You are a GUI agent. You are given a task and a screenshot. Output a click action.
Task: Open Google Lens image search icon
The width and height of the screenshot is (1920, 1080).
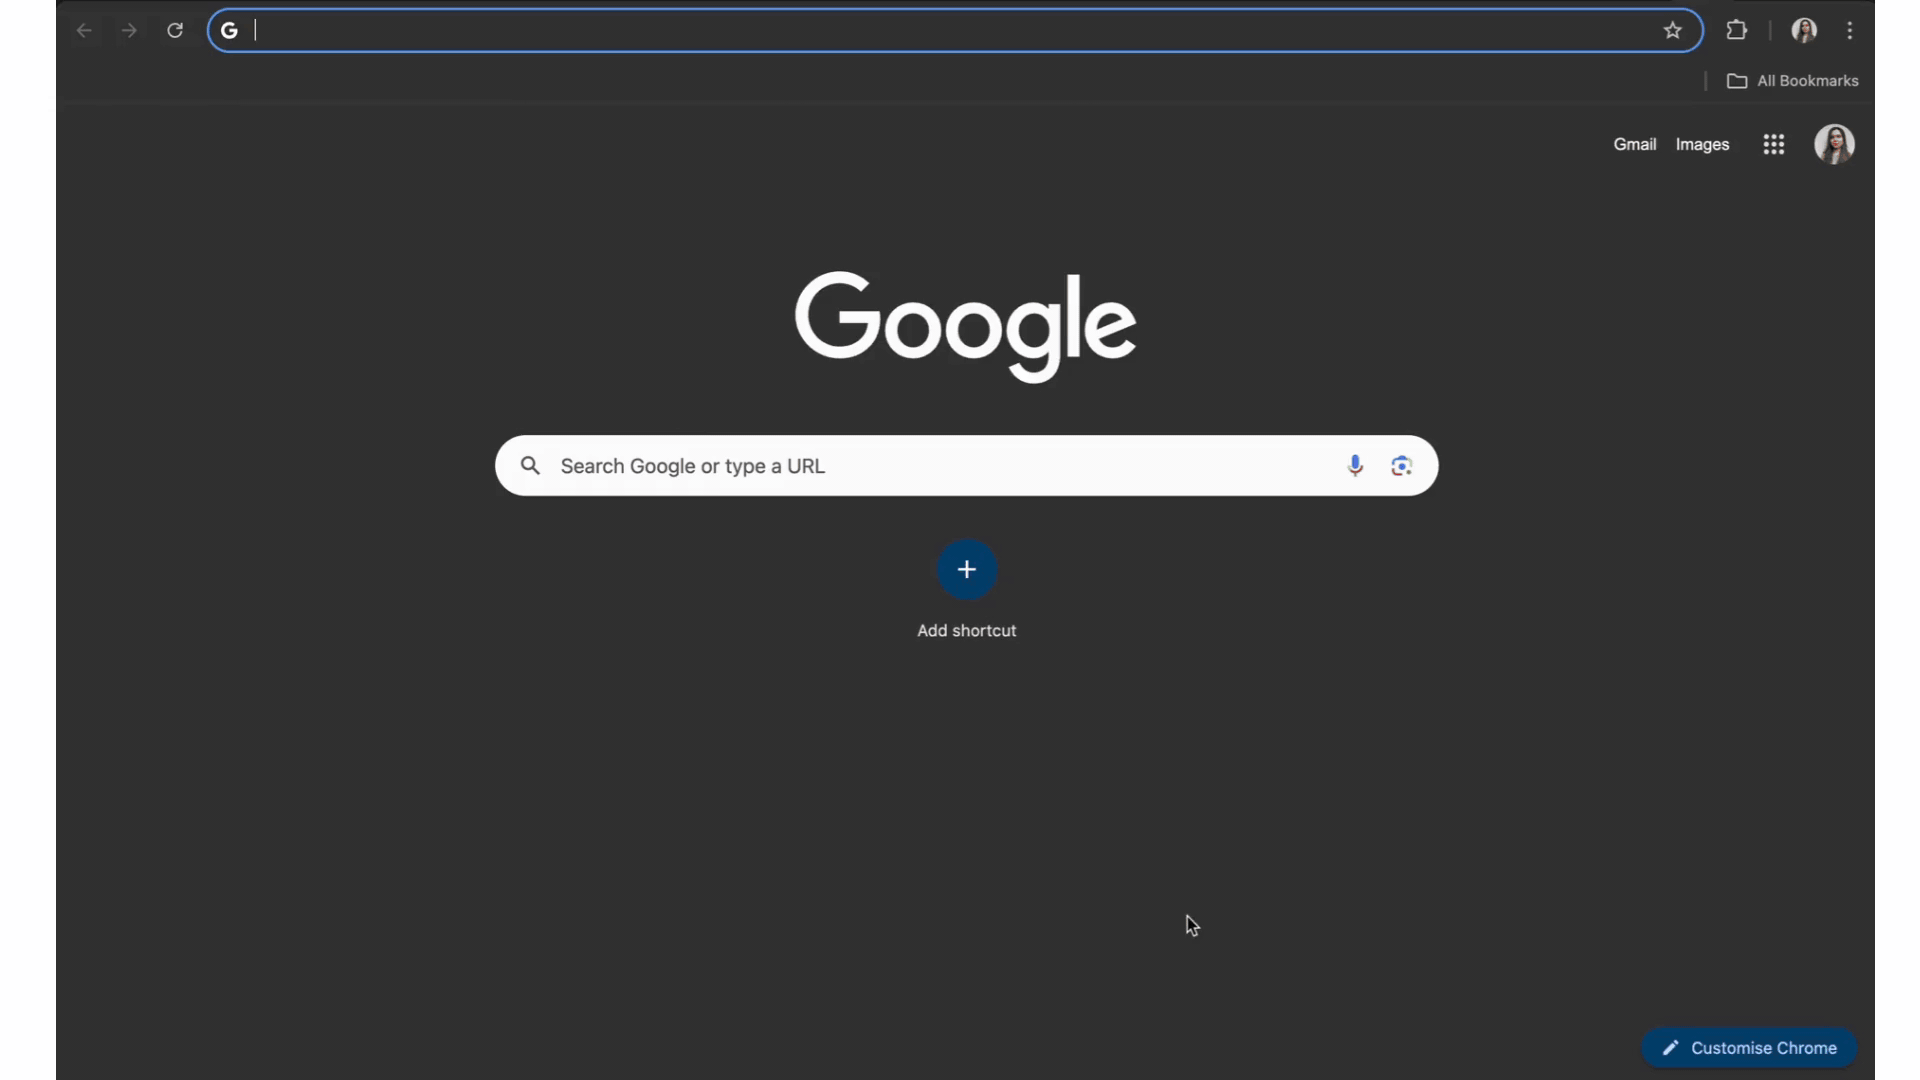click(x=1402, y=465)
